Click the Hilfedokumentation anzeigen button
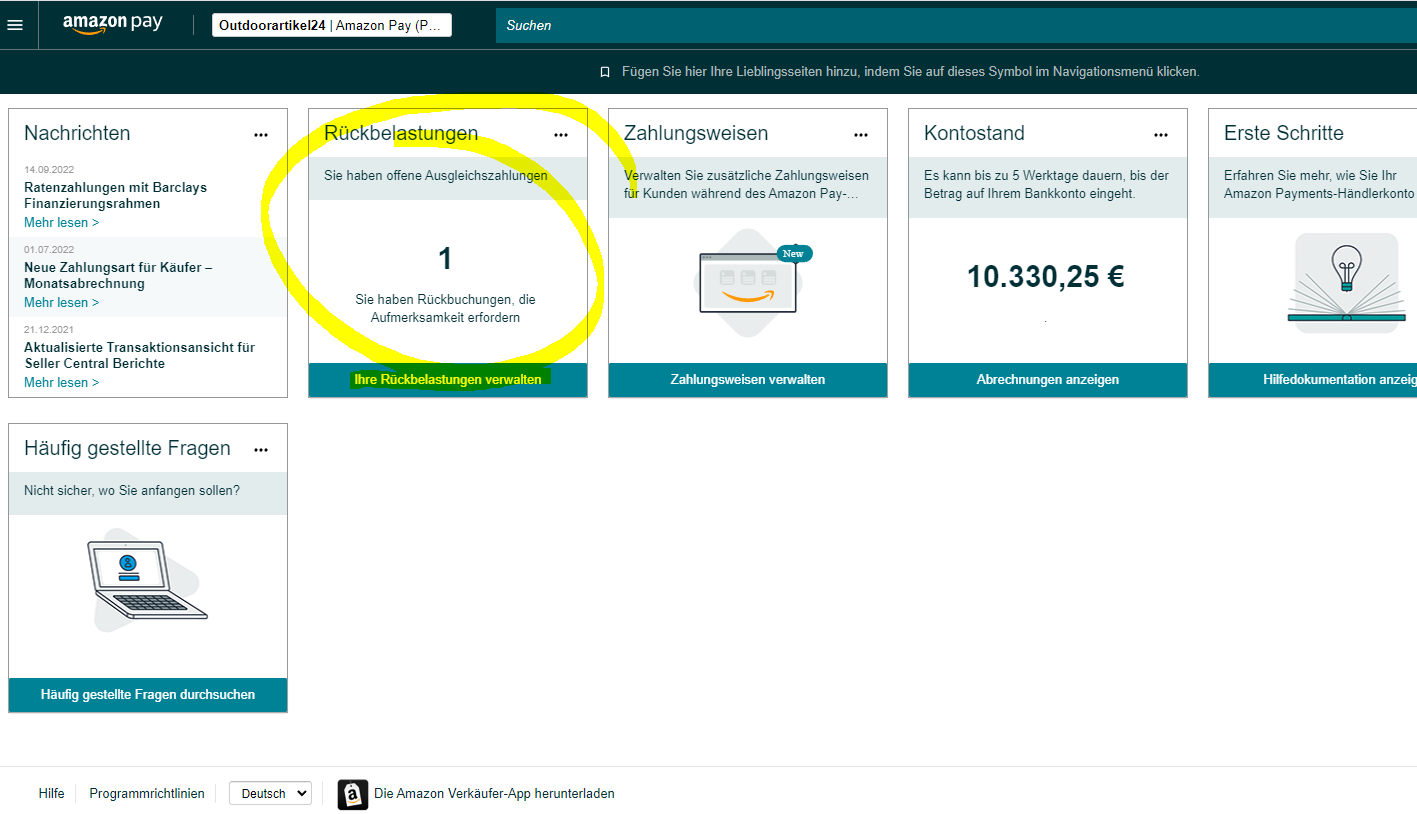 1313,380
